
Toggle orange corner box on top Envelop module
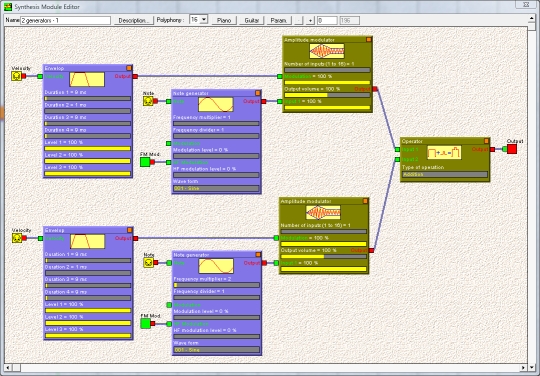point(129,68)
